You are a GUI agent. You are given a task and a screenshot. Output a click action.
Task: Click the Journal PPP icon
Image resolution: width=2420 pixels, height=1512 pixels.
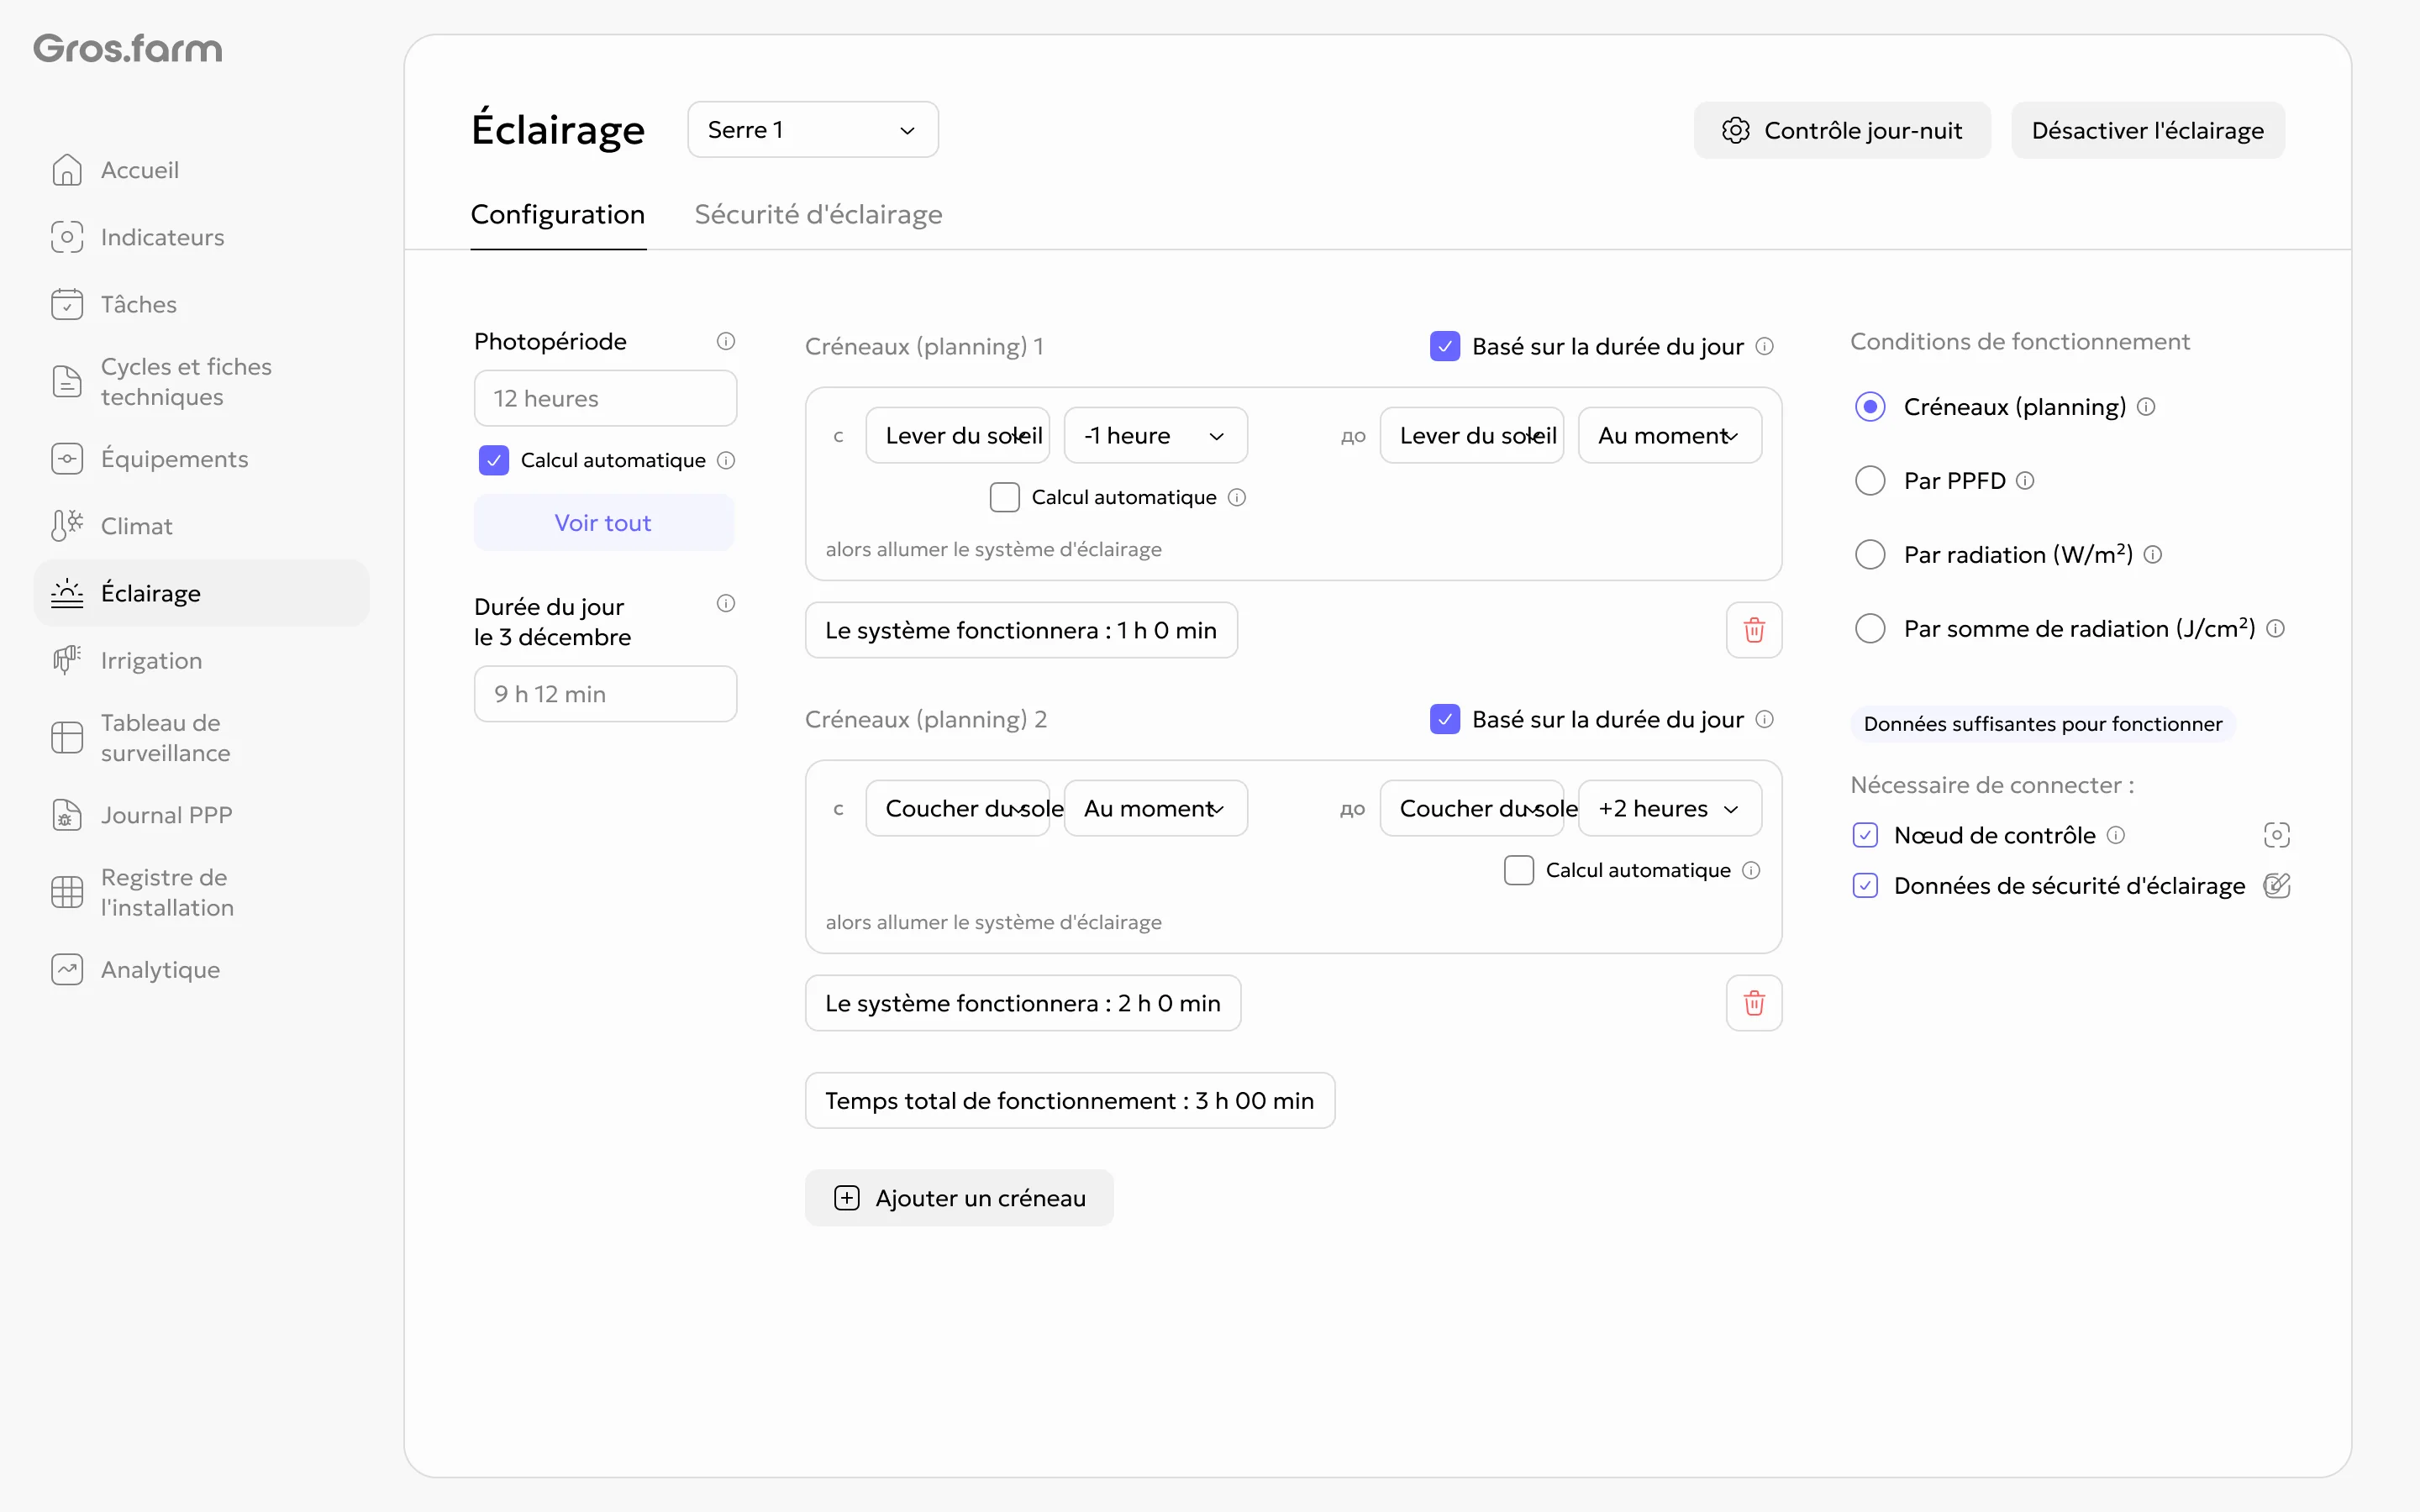tap(67, 815)
